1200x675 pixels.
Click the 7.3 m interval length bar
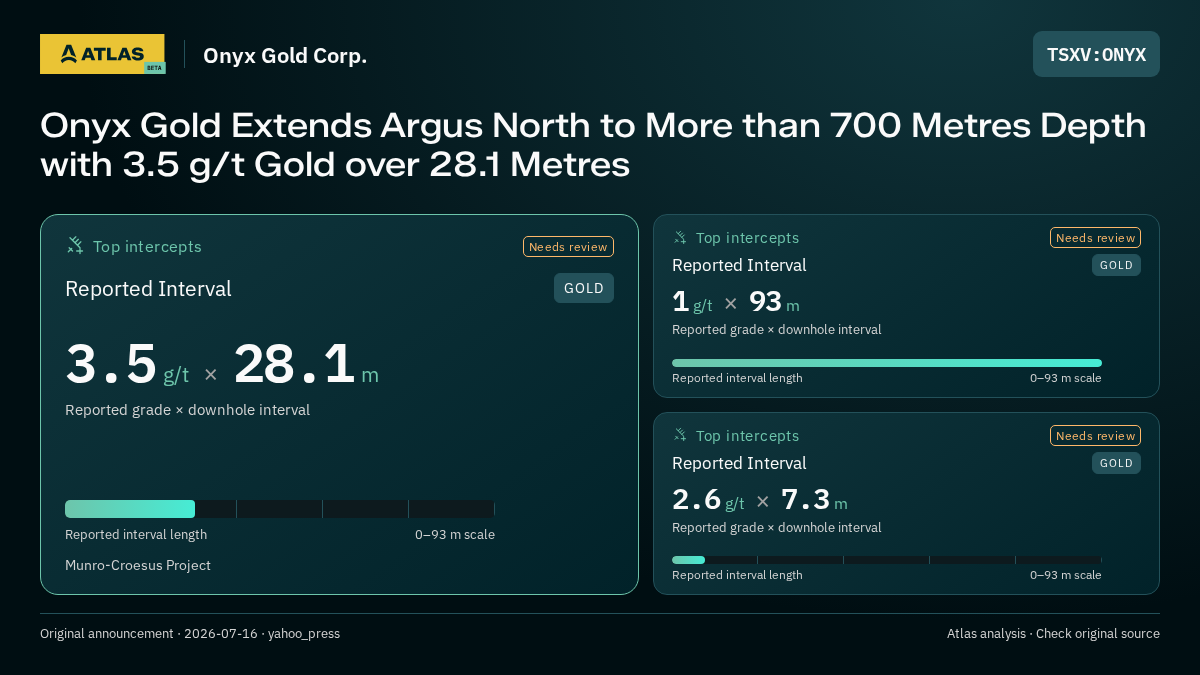[x=887, y=560]
